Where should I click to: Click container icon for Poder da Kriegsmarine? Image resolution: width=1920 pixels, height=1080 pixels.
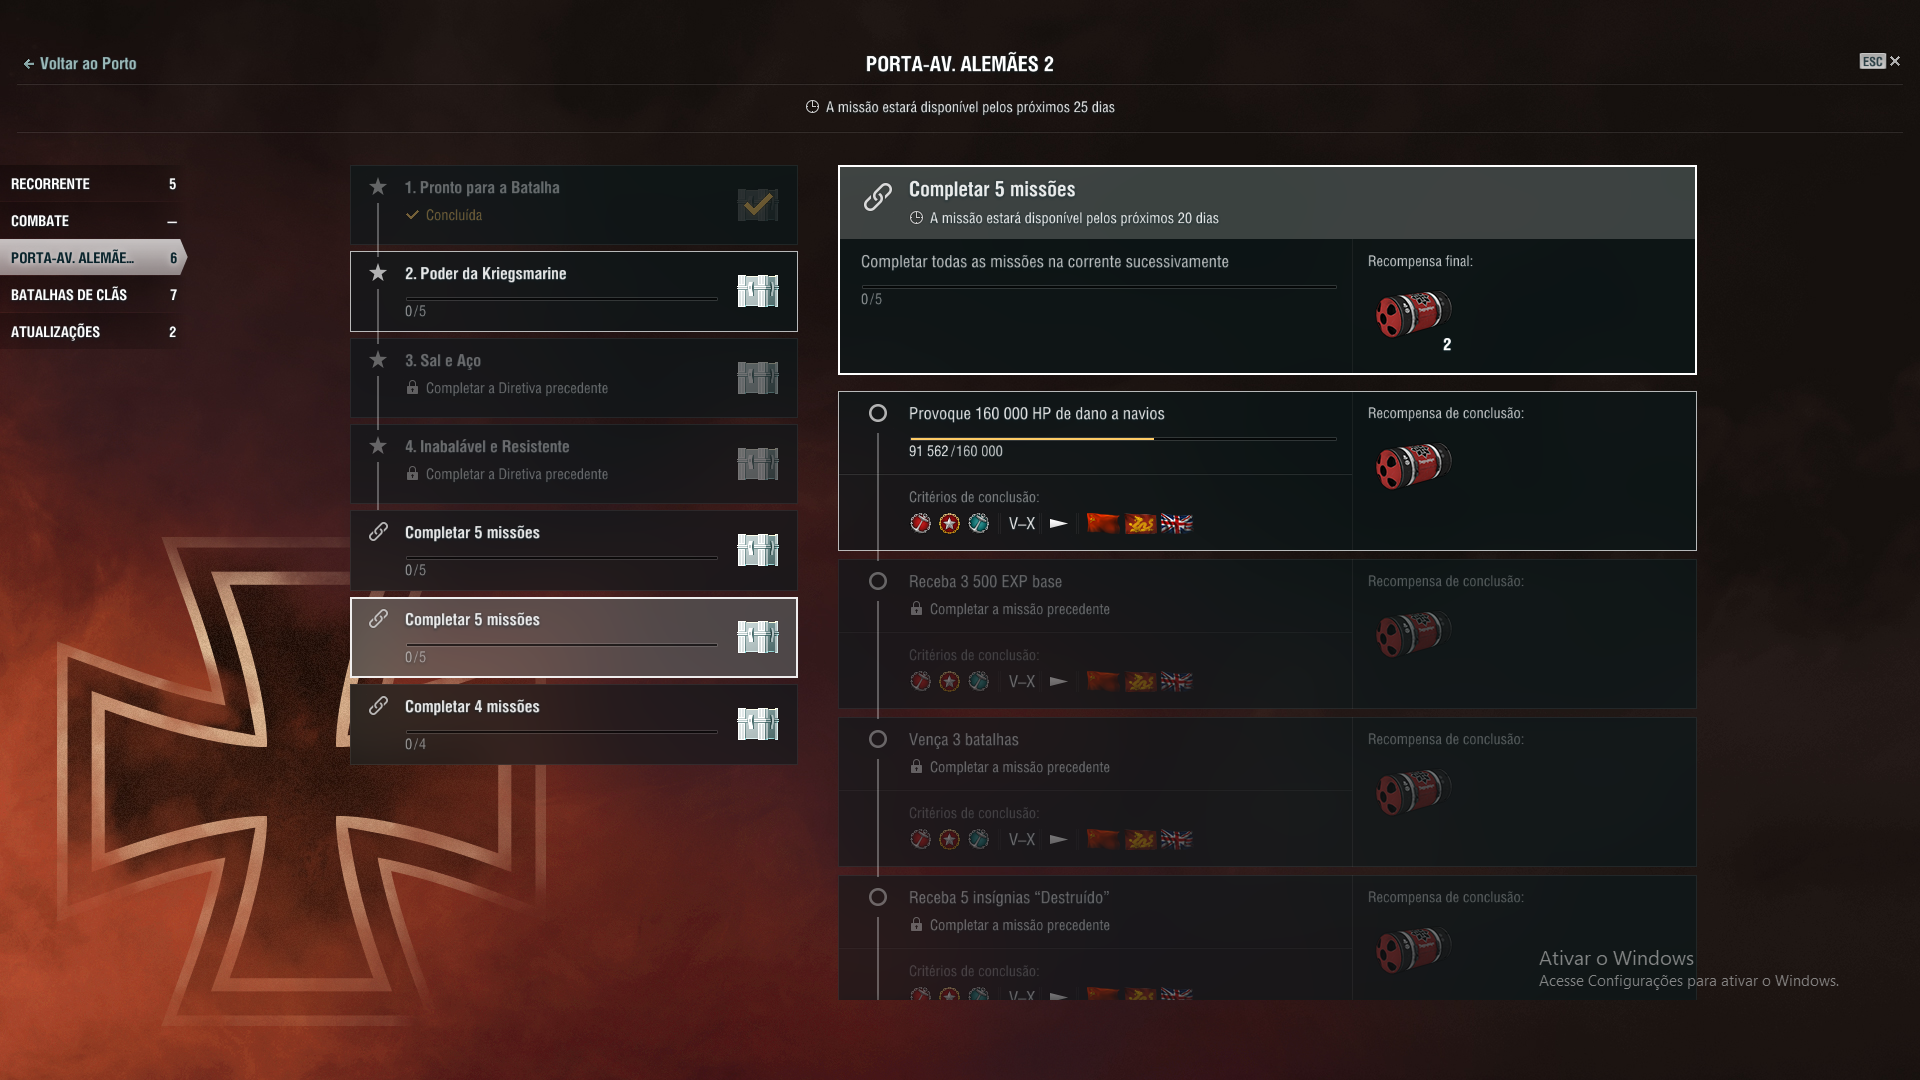757,291
